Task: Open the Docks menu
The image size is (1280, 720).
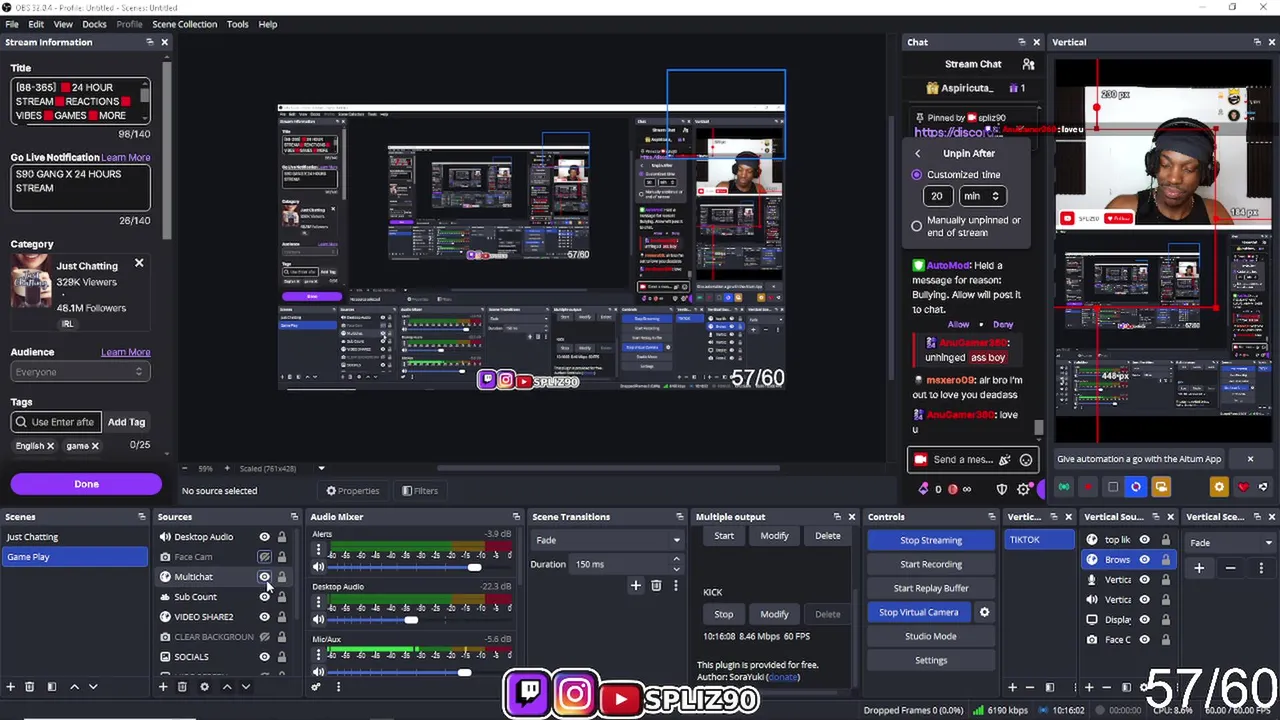Action: (x=94, y=24)
